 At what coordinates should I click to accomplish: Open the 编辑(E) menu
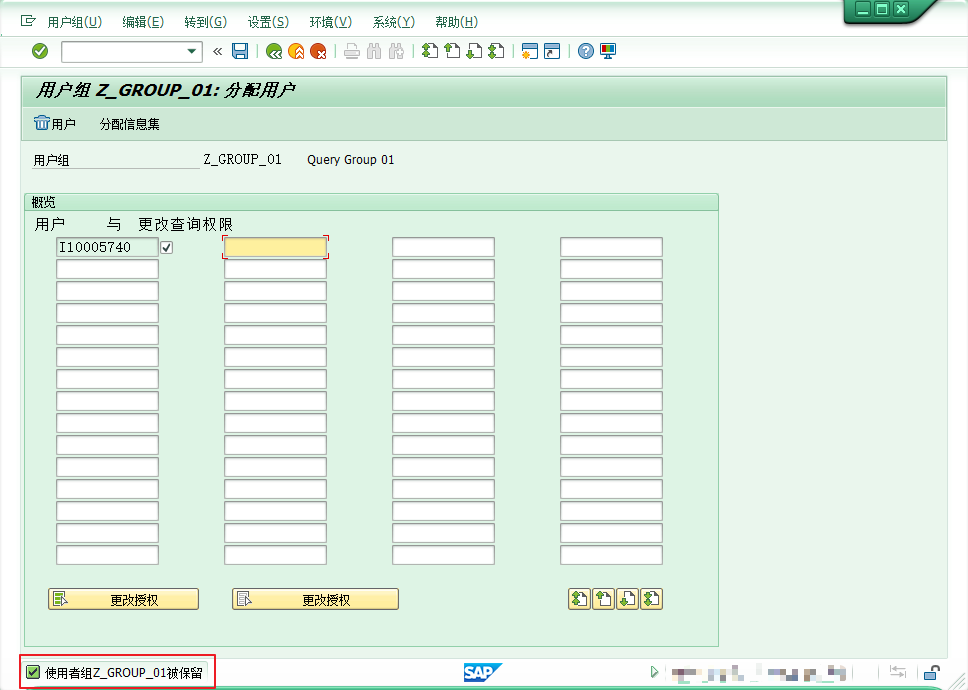coord(143,22)
